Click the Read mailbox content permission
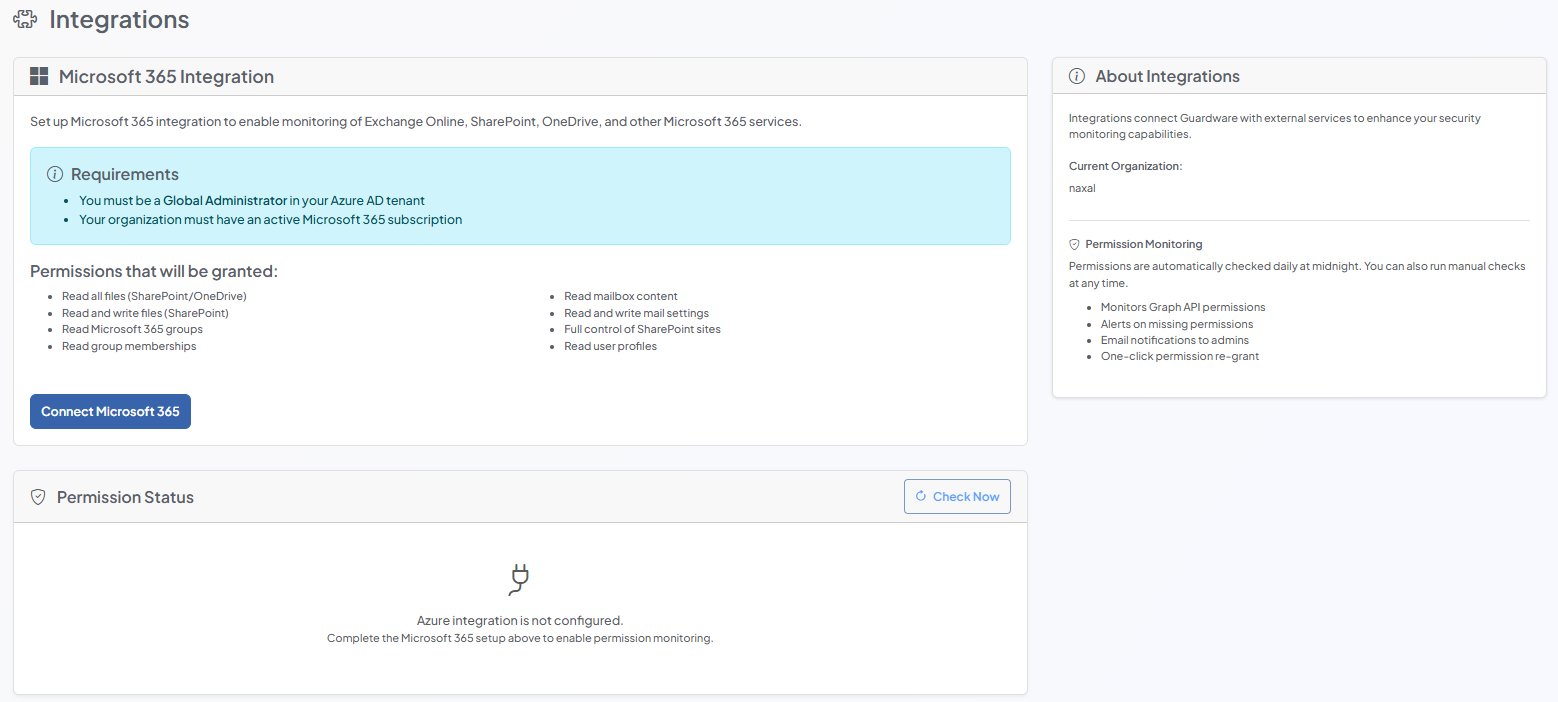 tap(620, 296)
